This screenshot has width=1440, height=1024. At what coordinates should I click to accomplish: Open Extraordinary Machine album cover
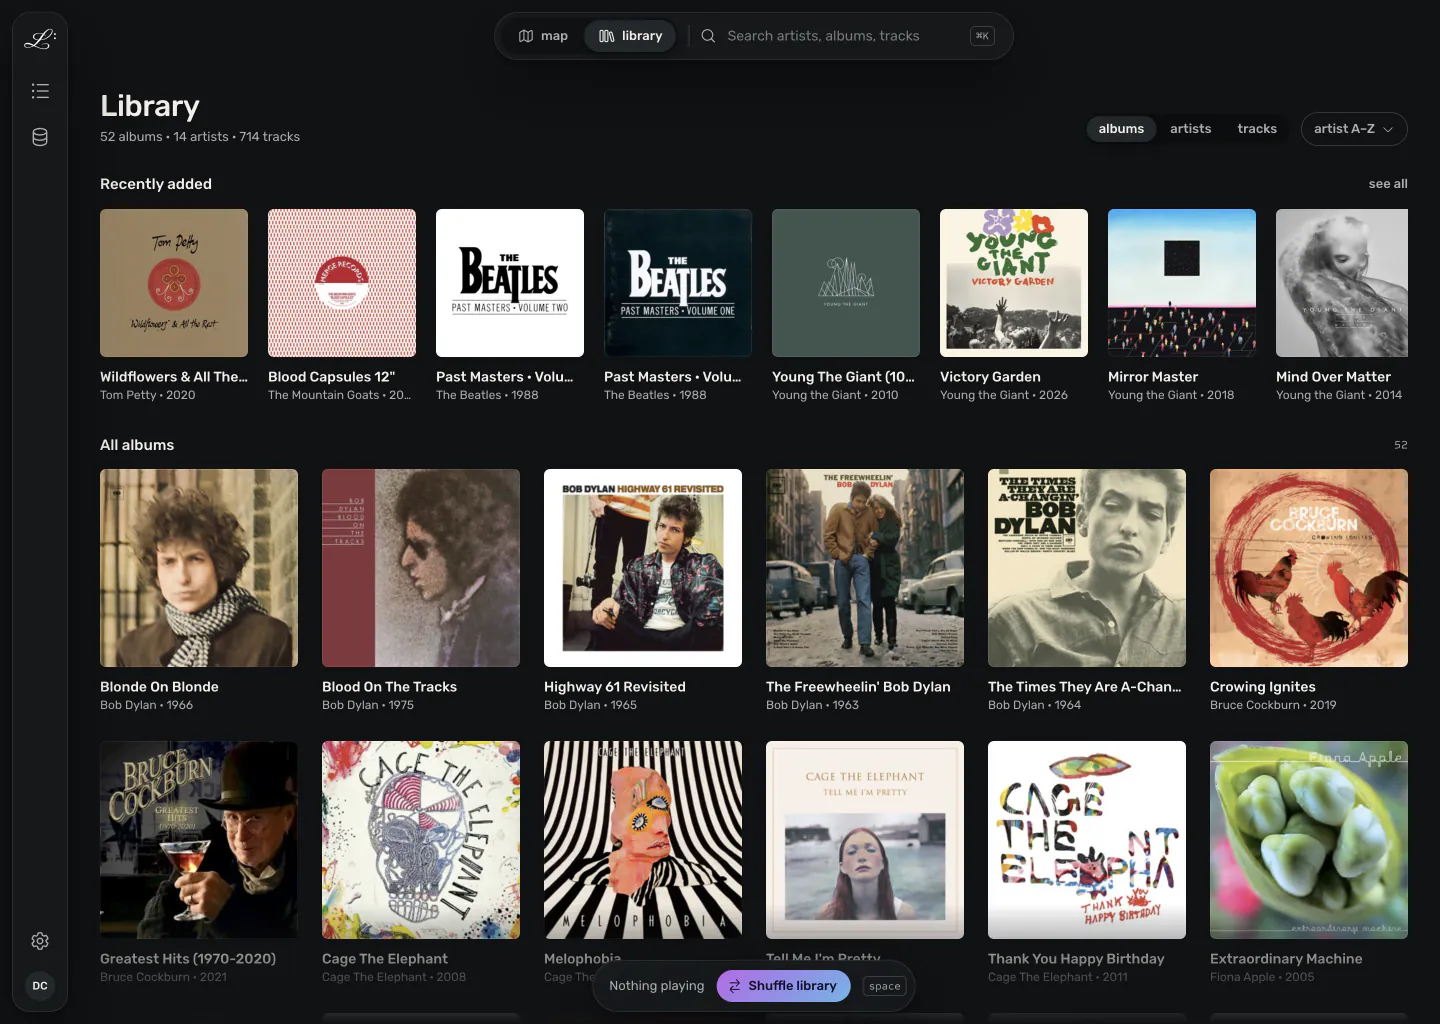coord(1309,840)
